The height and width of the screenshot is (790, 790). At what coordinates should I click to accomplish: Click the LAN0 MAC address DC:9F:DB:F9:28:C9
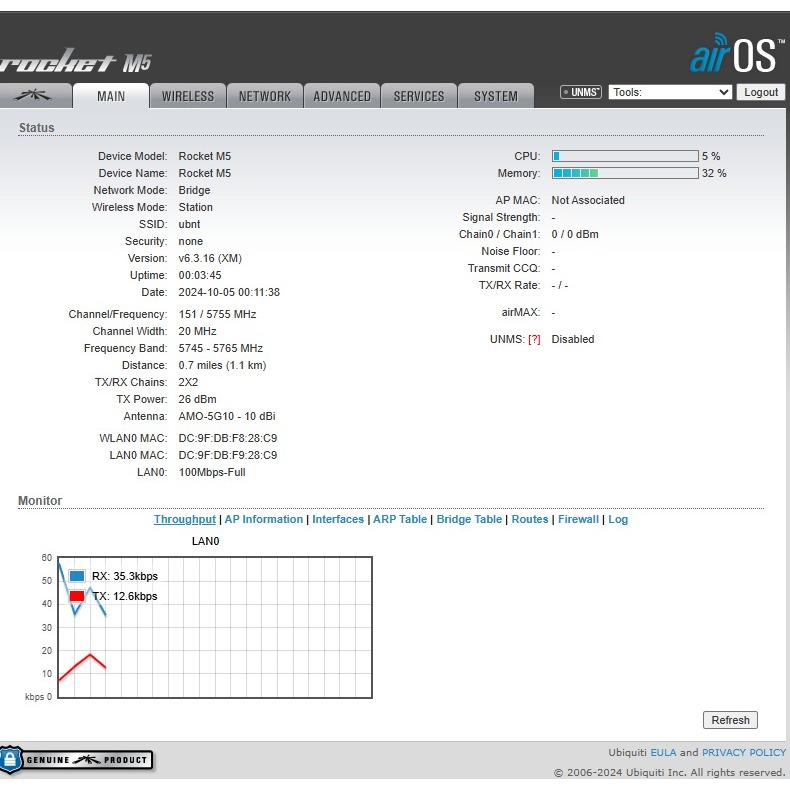click(228, 455)
